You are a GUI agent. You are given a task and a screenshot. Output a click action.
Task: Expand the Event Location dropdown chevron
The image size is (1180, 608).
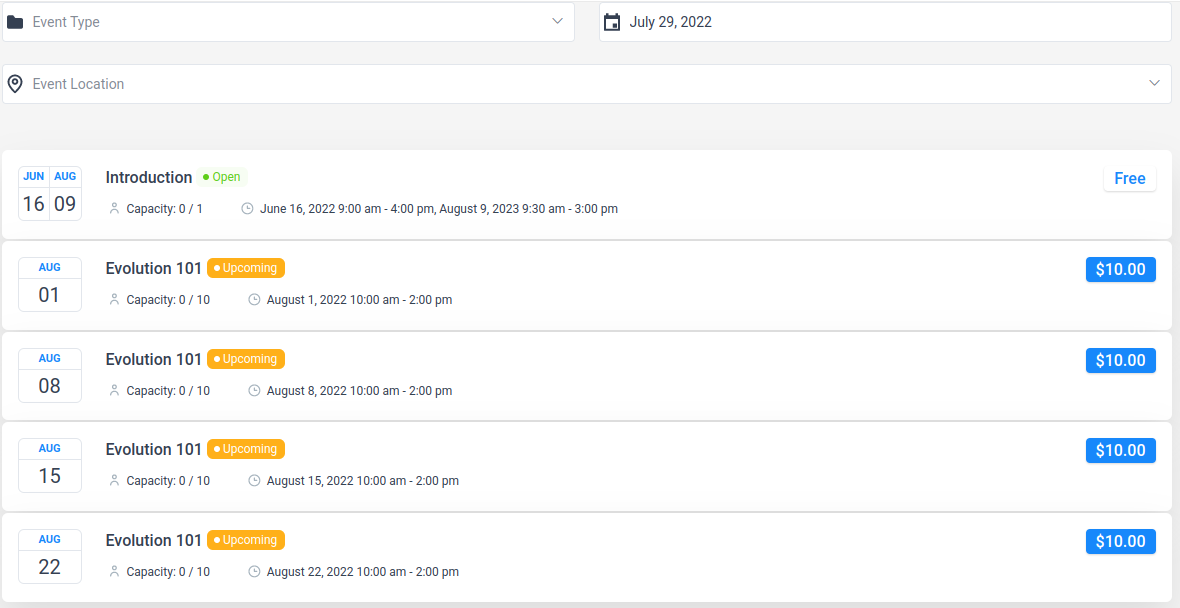pyautogui.click(x=1155, y=84)
